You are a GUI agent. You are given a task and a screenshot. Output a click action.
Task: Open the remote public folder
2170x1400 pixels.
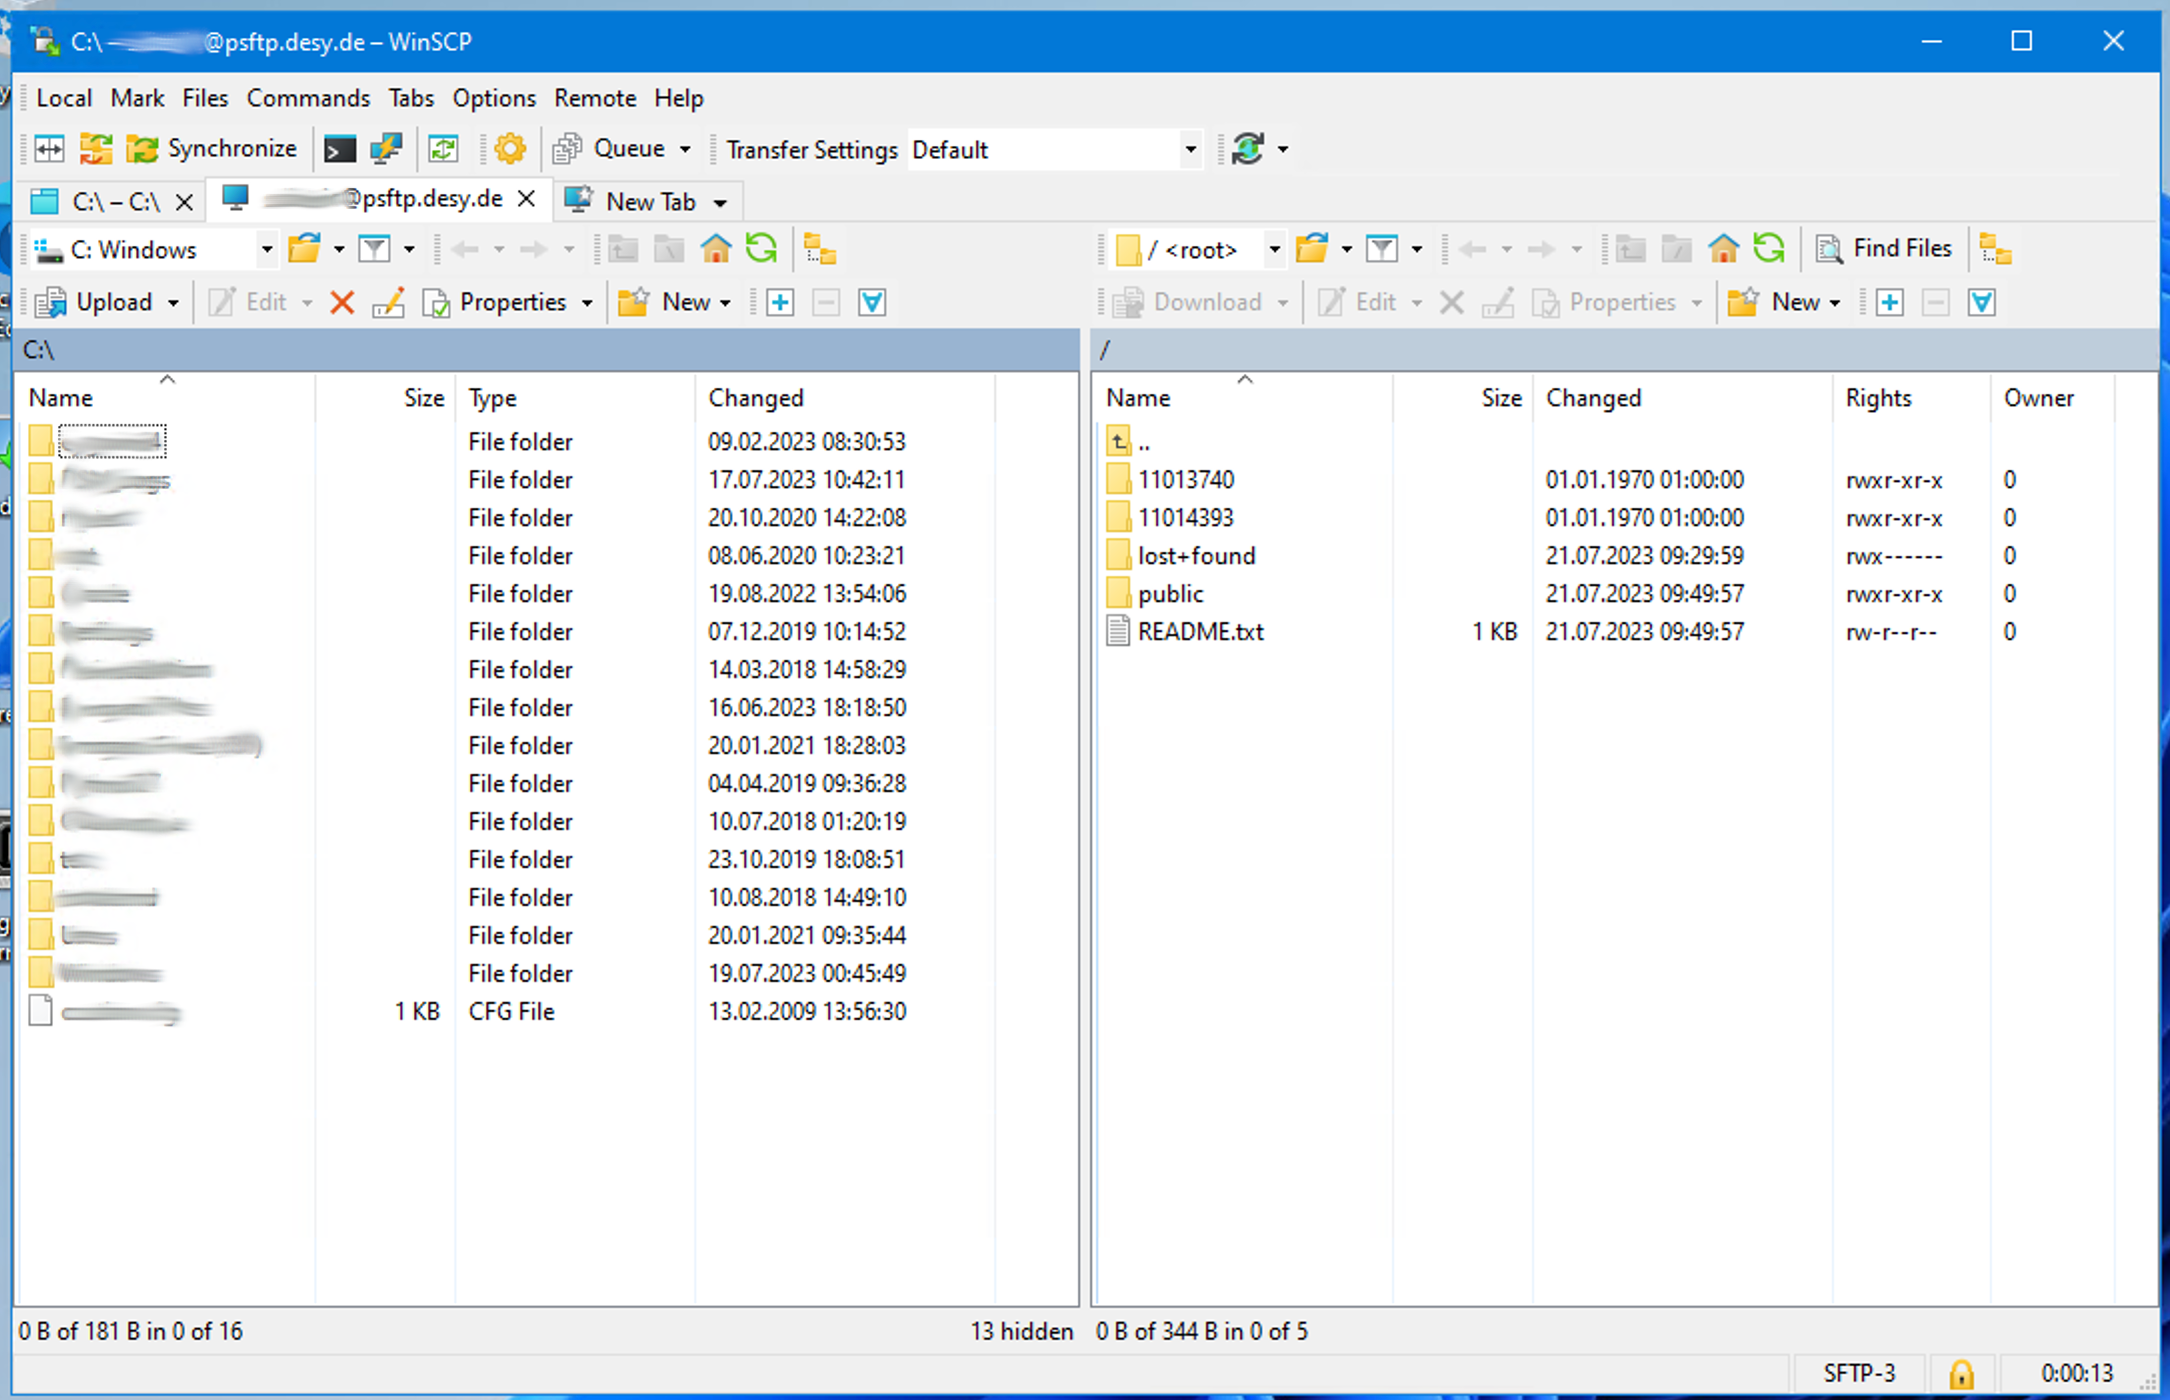[1170, 594]
